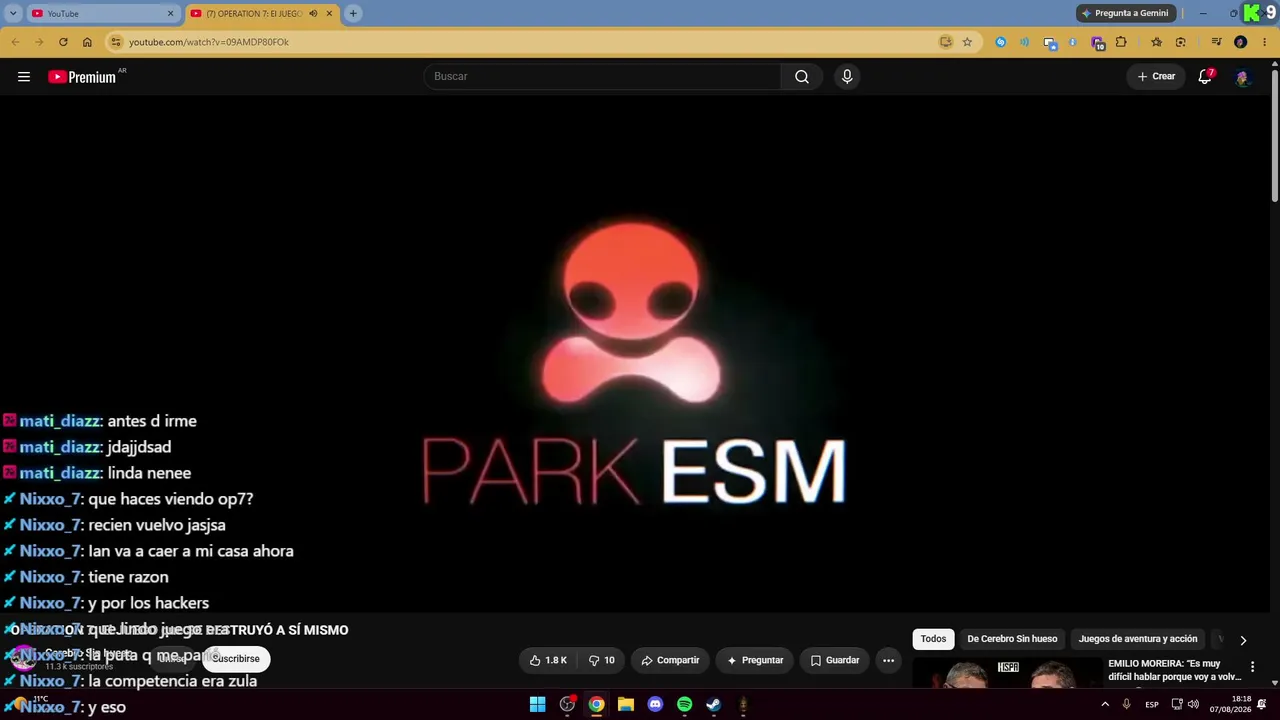Open taskbar volume control

pyautogui.click(x=1193, y=705)
